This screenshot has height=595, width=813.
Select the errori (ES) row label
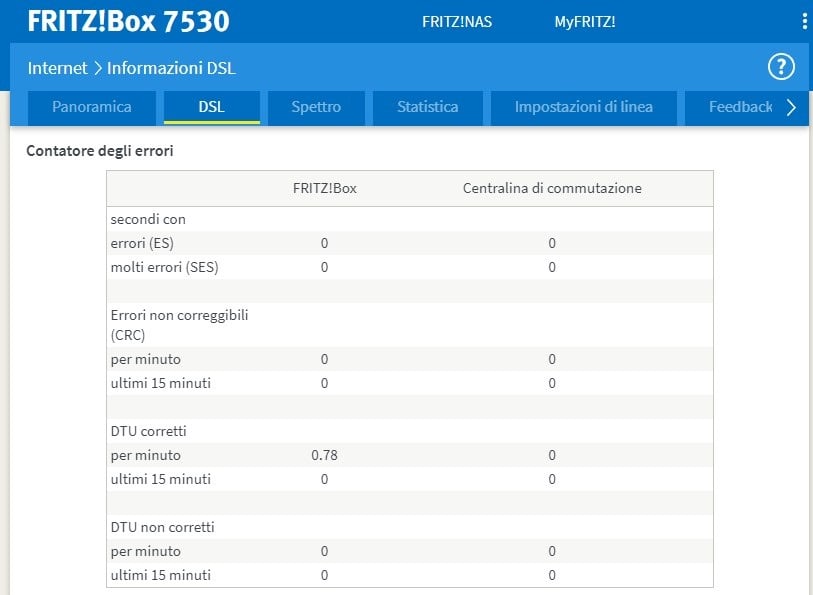point(142,243)
